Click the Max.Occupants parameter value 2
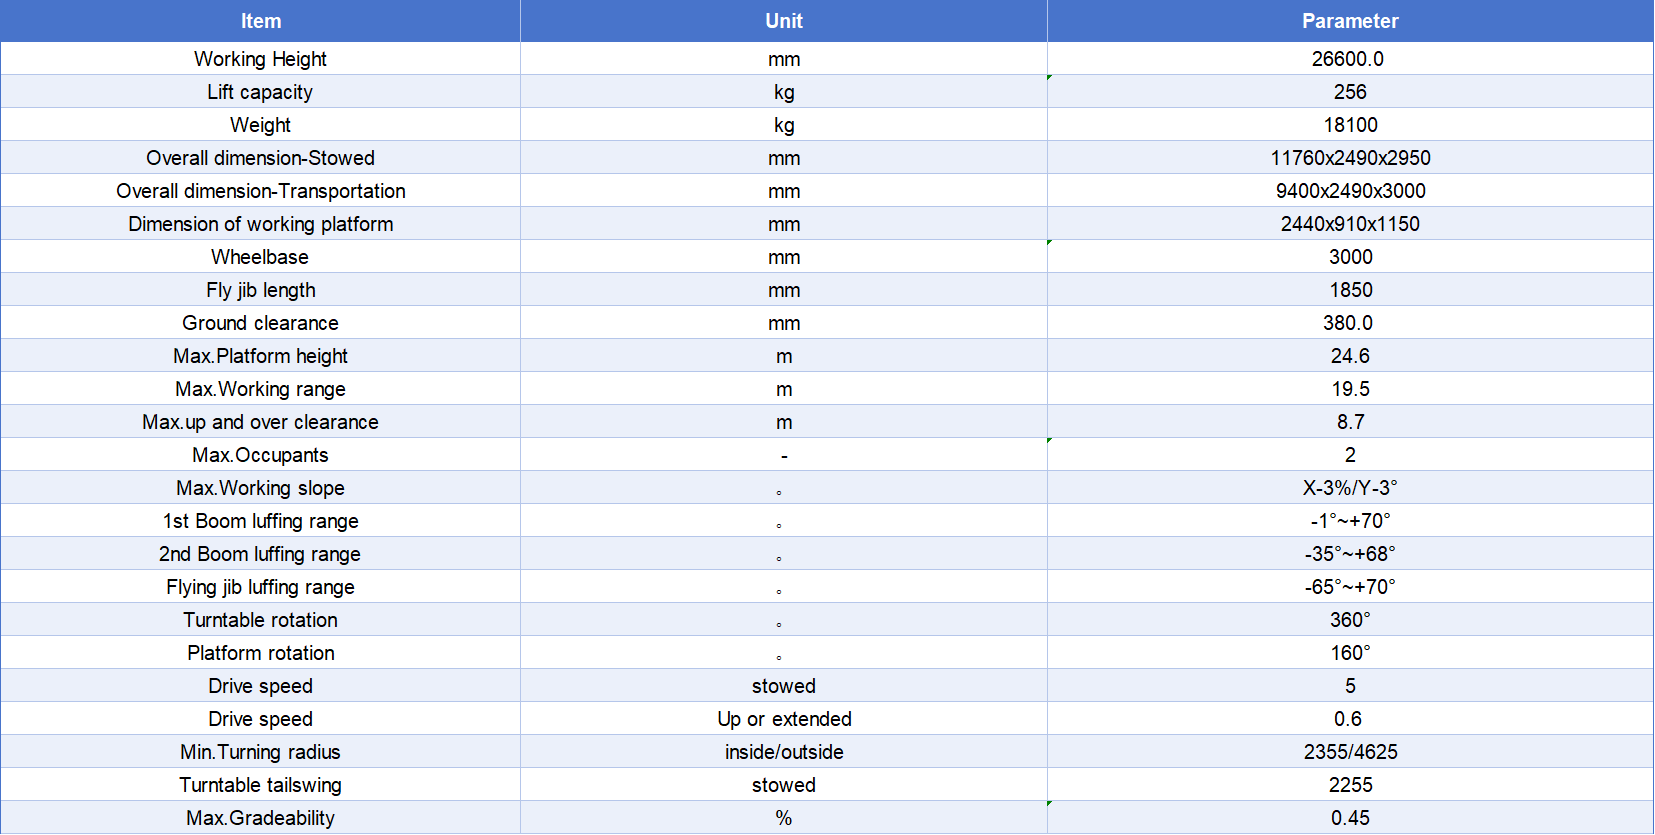Viewport: 1655px width, 835px height. (1350, 455)
